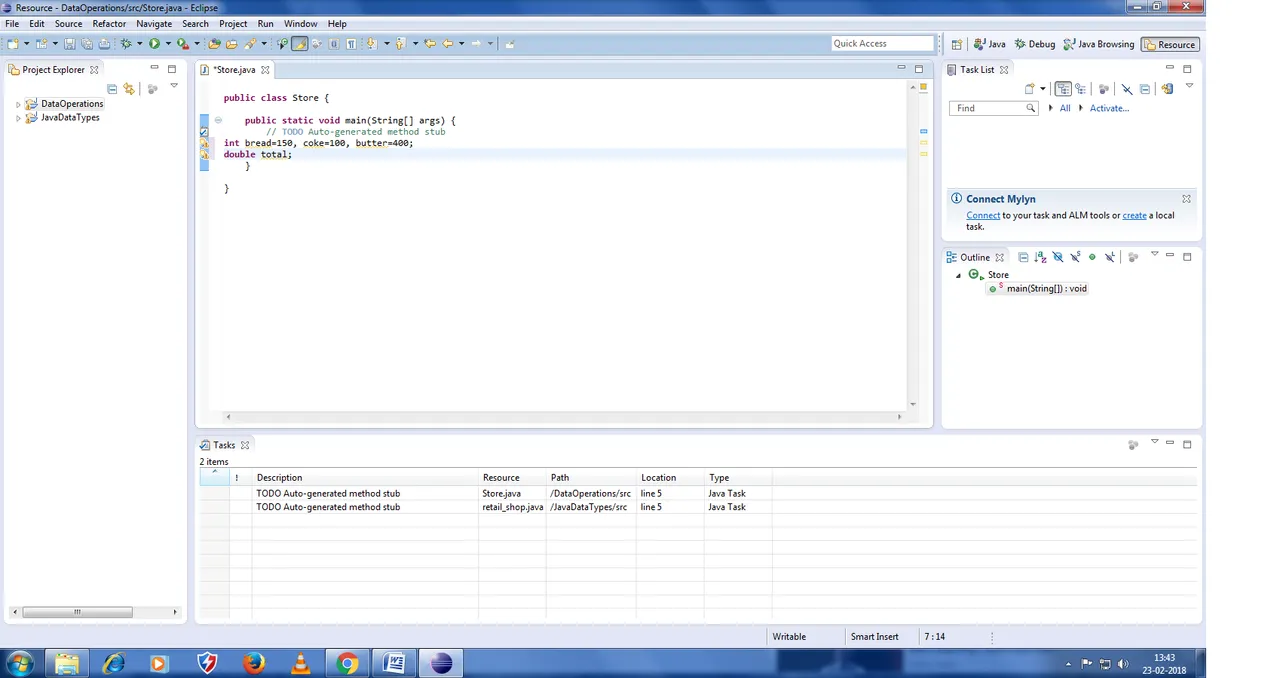Switch to the Java Browsing perspective
Screen dimensions: 1280x678
tap(1099, 44)
